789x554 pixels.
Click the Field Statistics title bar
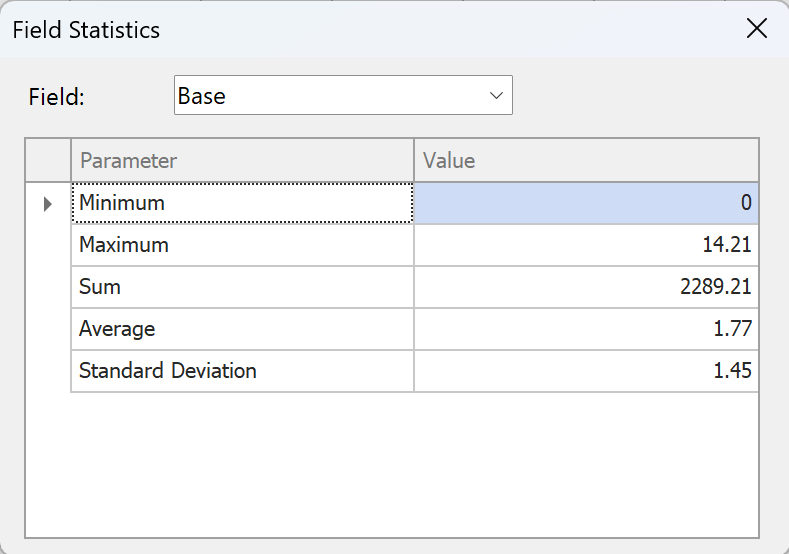click(350, 29)
